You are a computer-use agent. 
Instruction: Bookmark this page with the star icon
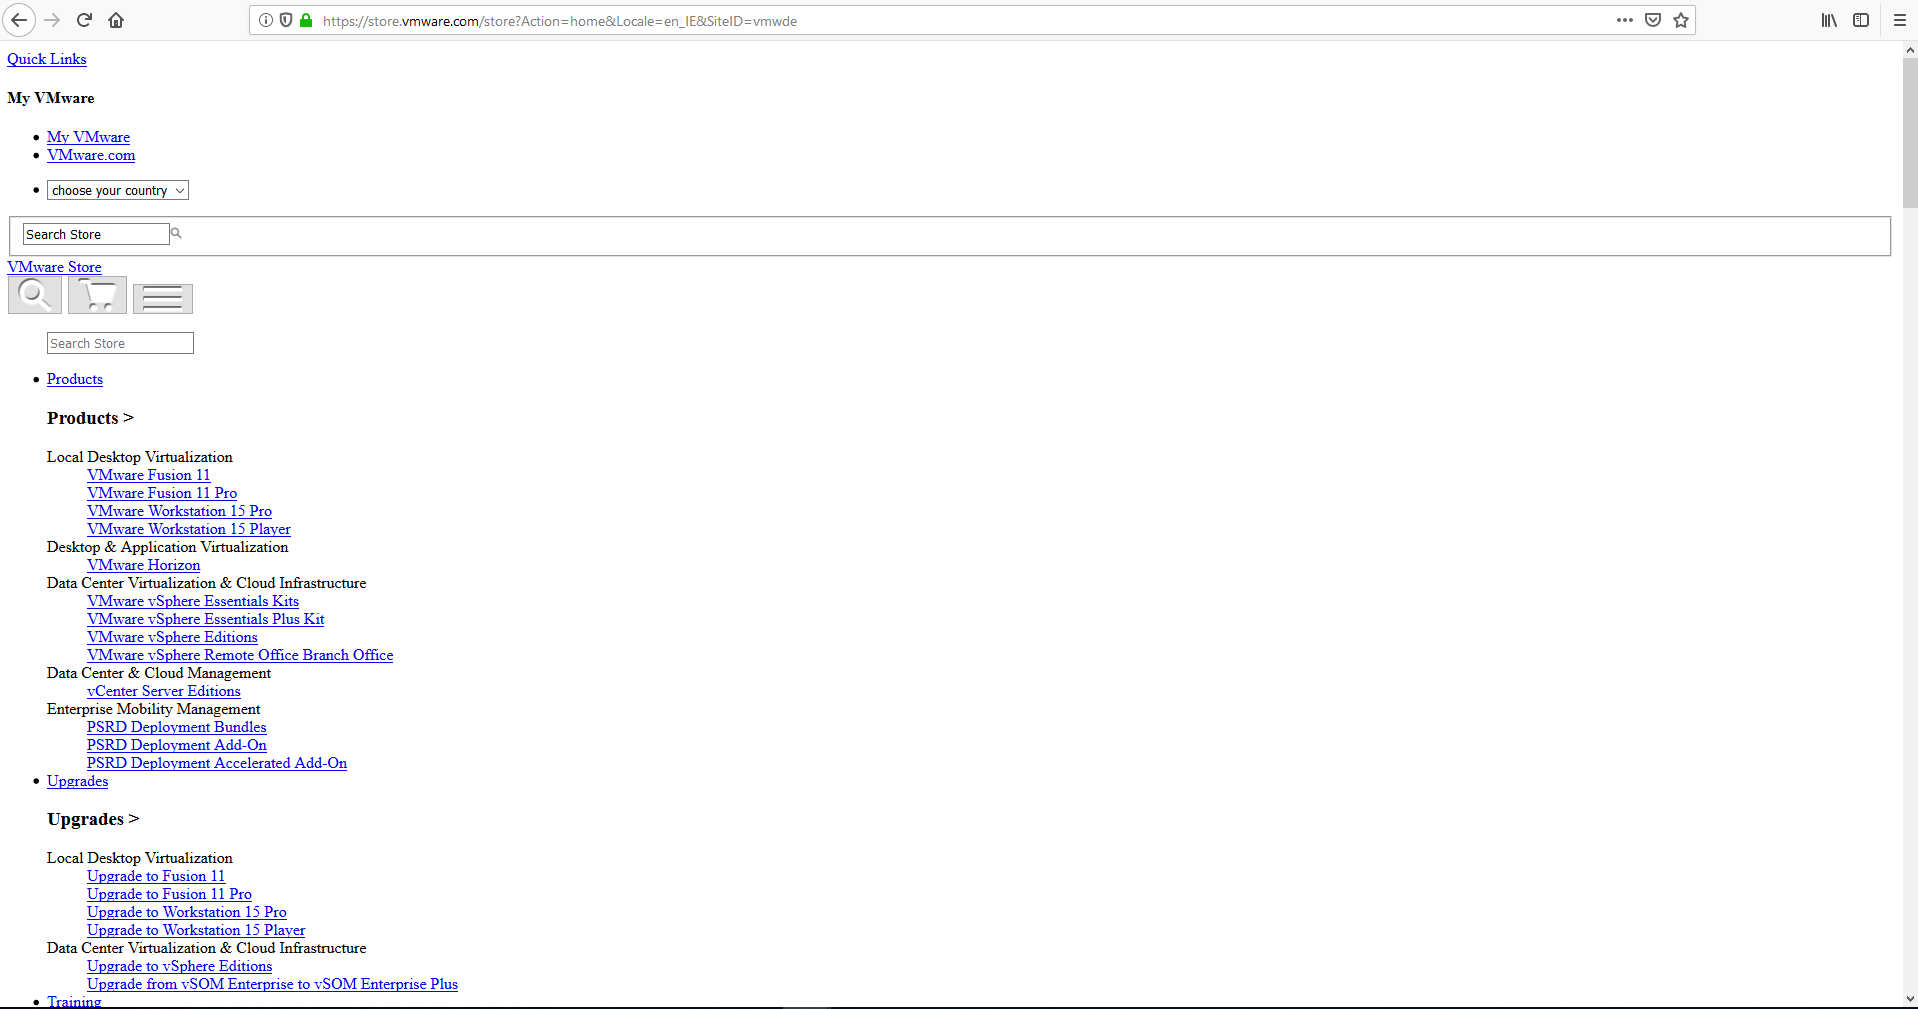1681,20
